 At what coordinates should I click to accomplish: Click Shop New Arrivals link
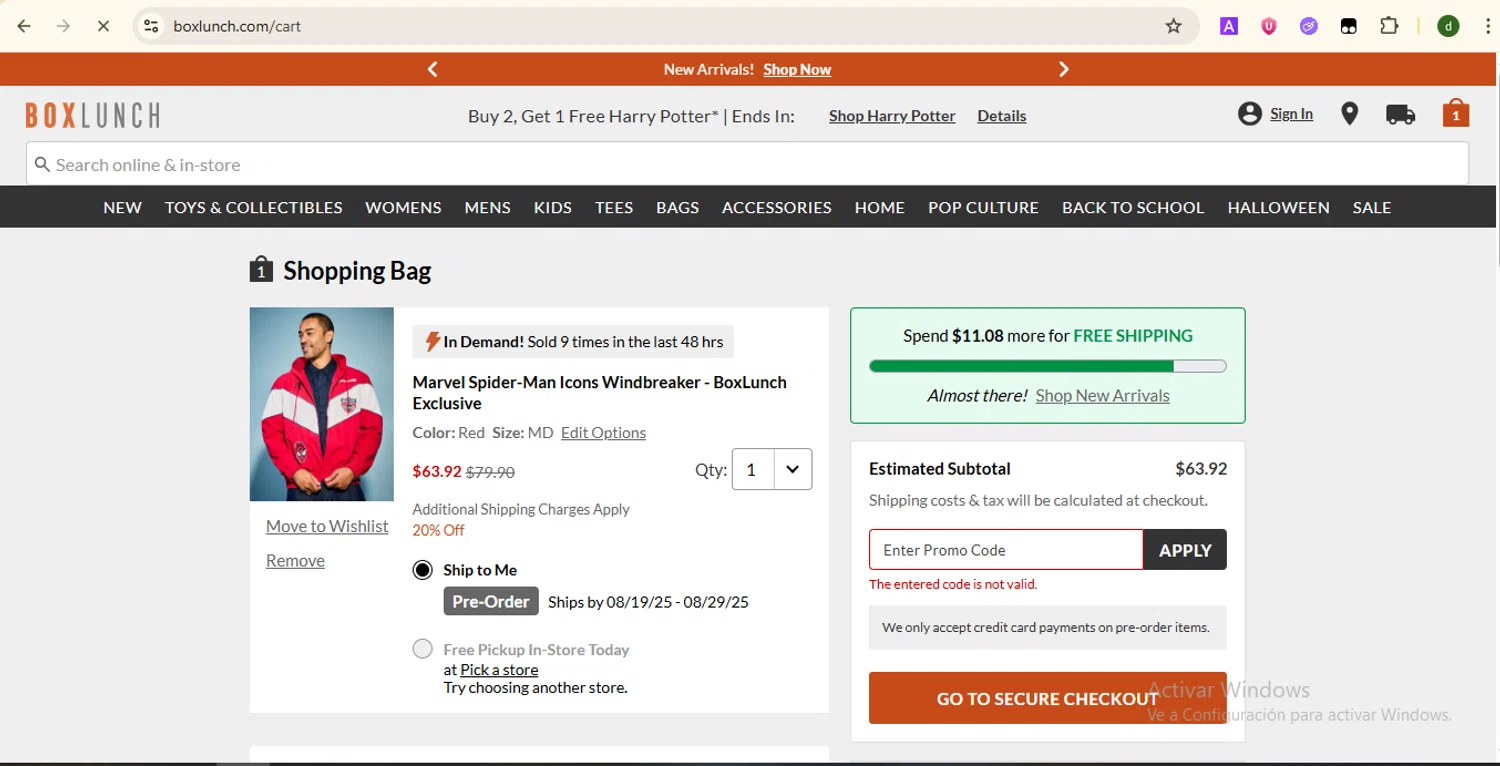pos(1102,396)
